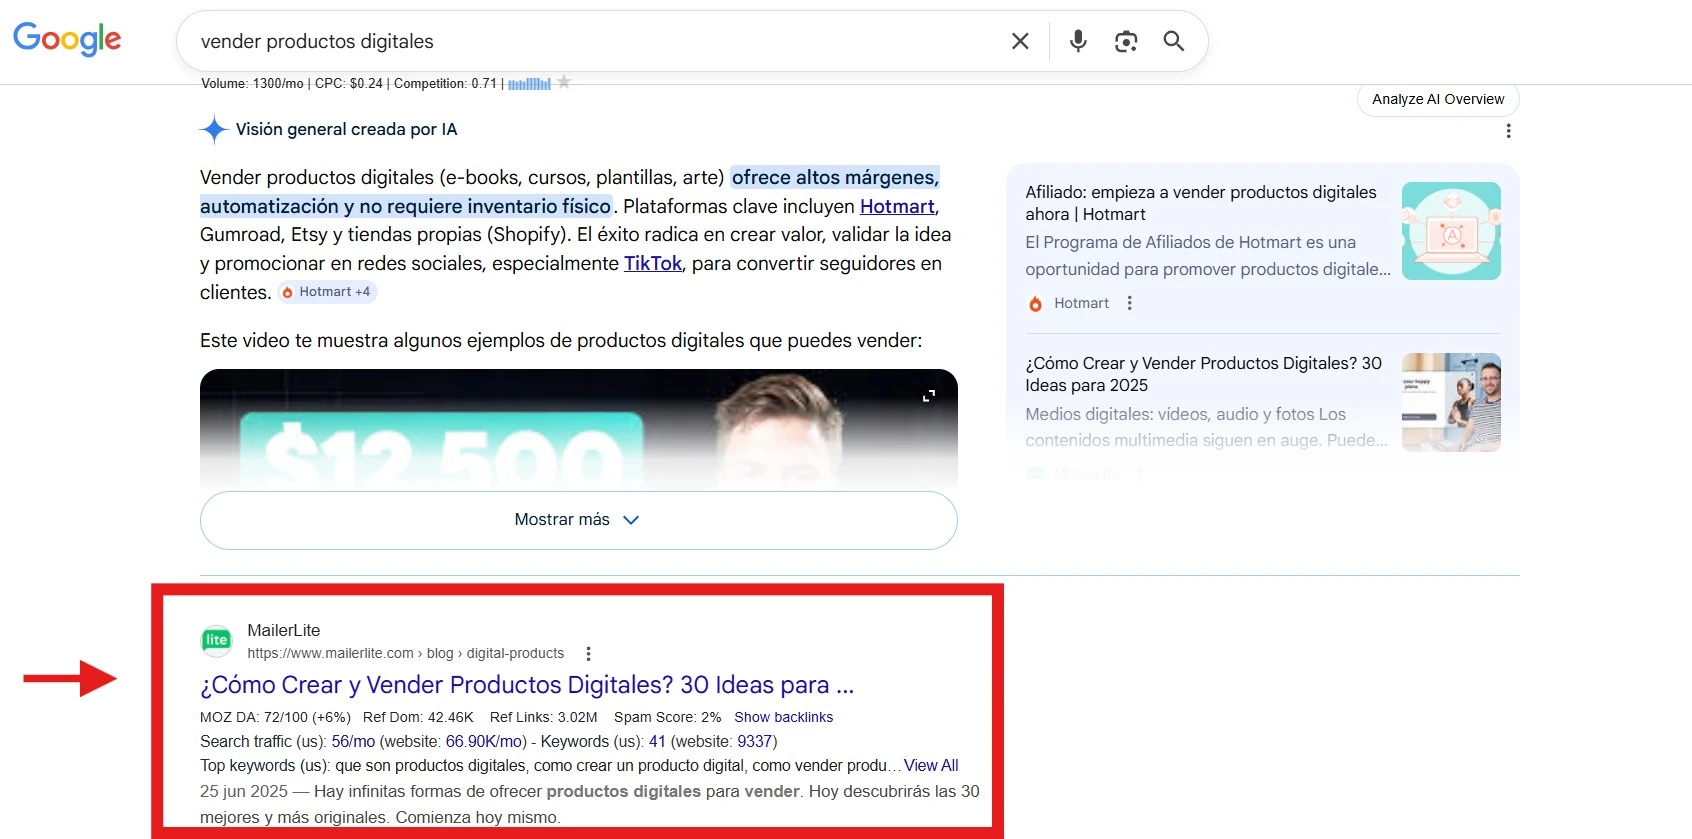Click the 'MOZ DA: 72/100 (+6%)' metric
The width and height of the screenshot is (1692, 839).
pos(275,717)
